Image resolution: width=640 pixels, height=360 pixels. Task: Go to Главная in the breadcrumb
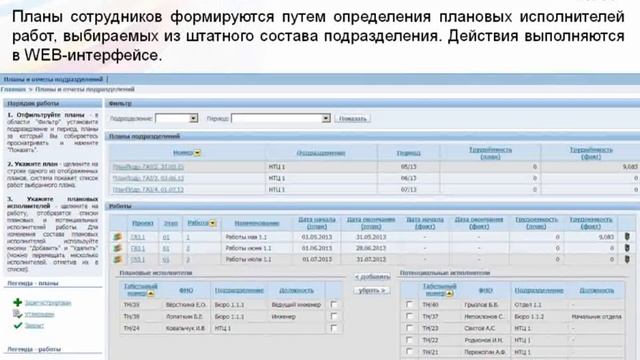pyautogui.click(x=13, y=89)
